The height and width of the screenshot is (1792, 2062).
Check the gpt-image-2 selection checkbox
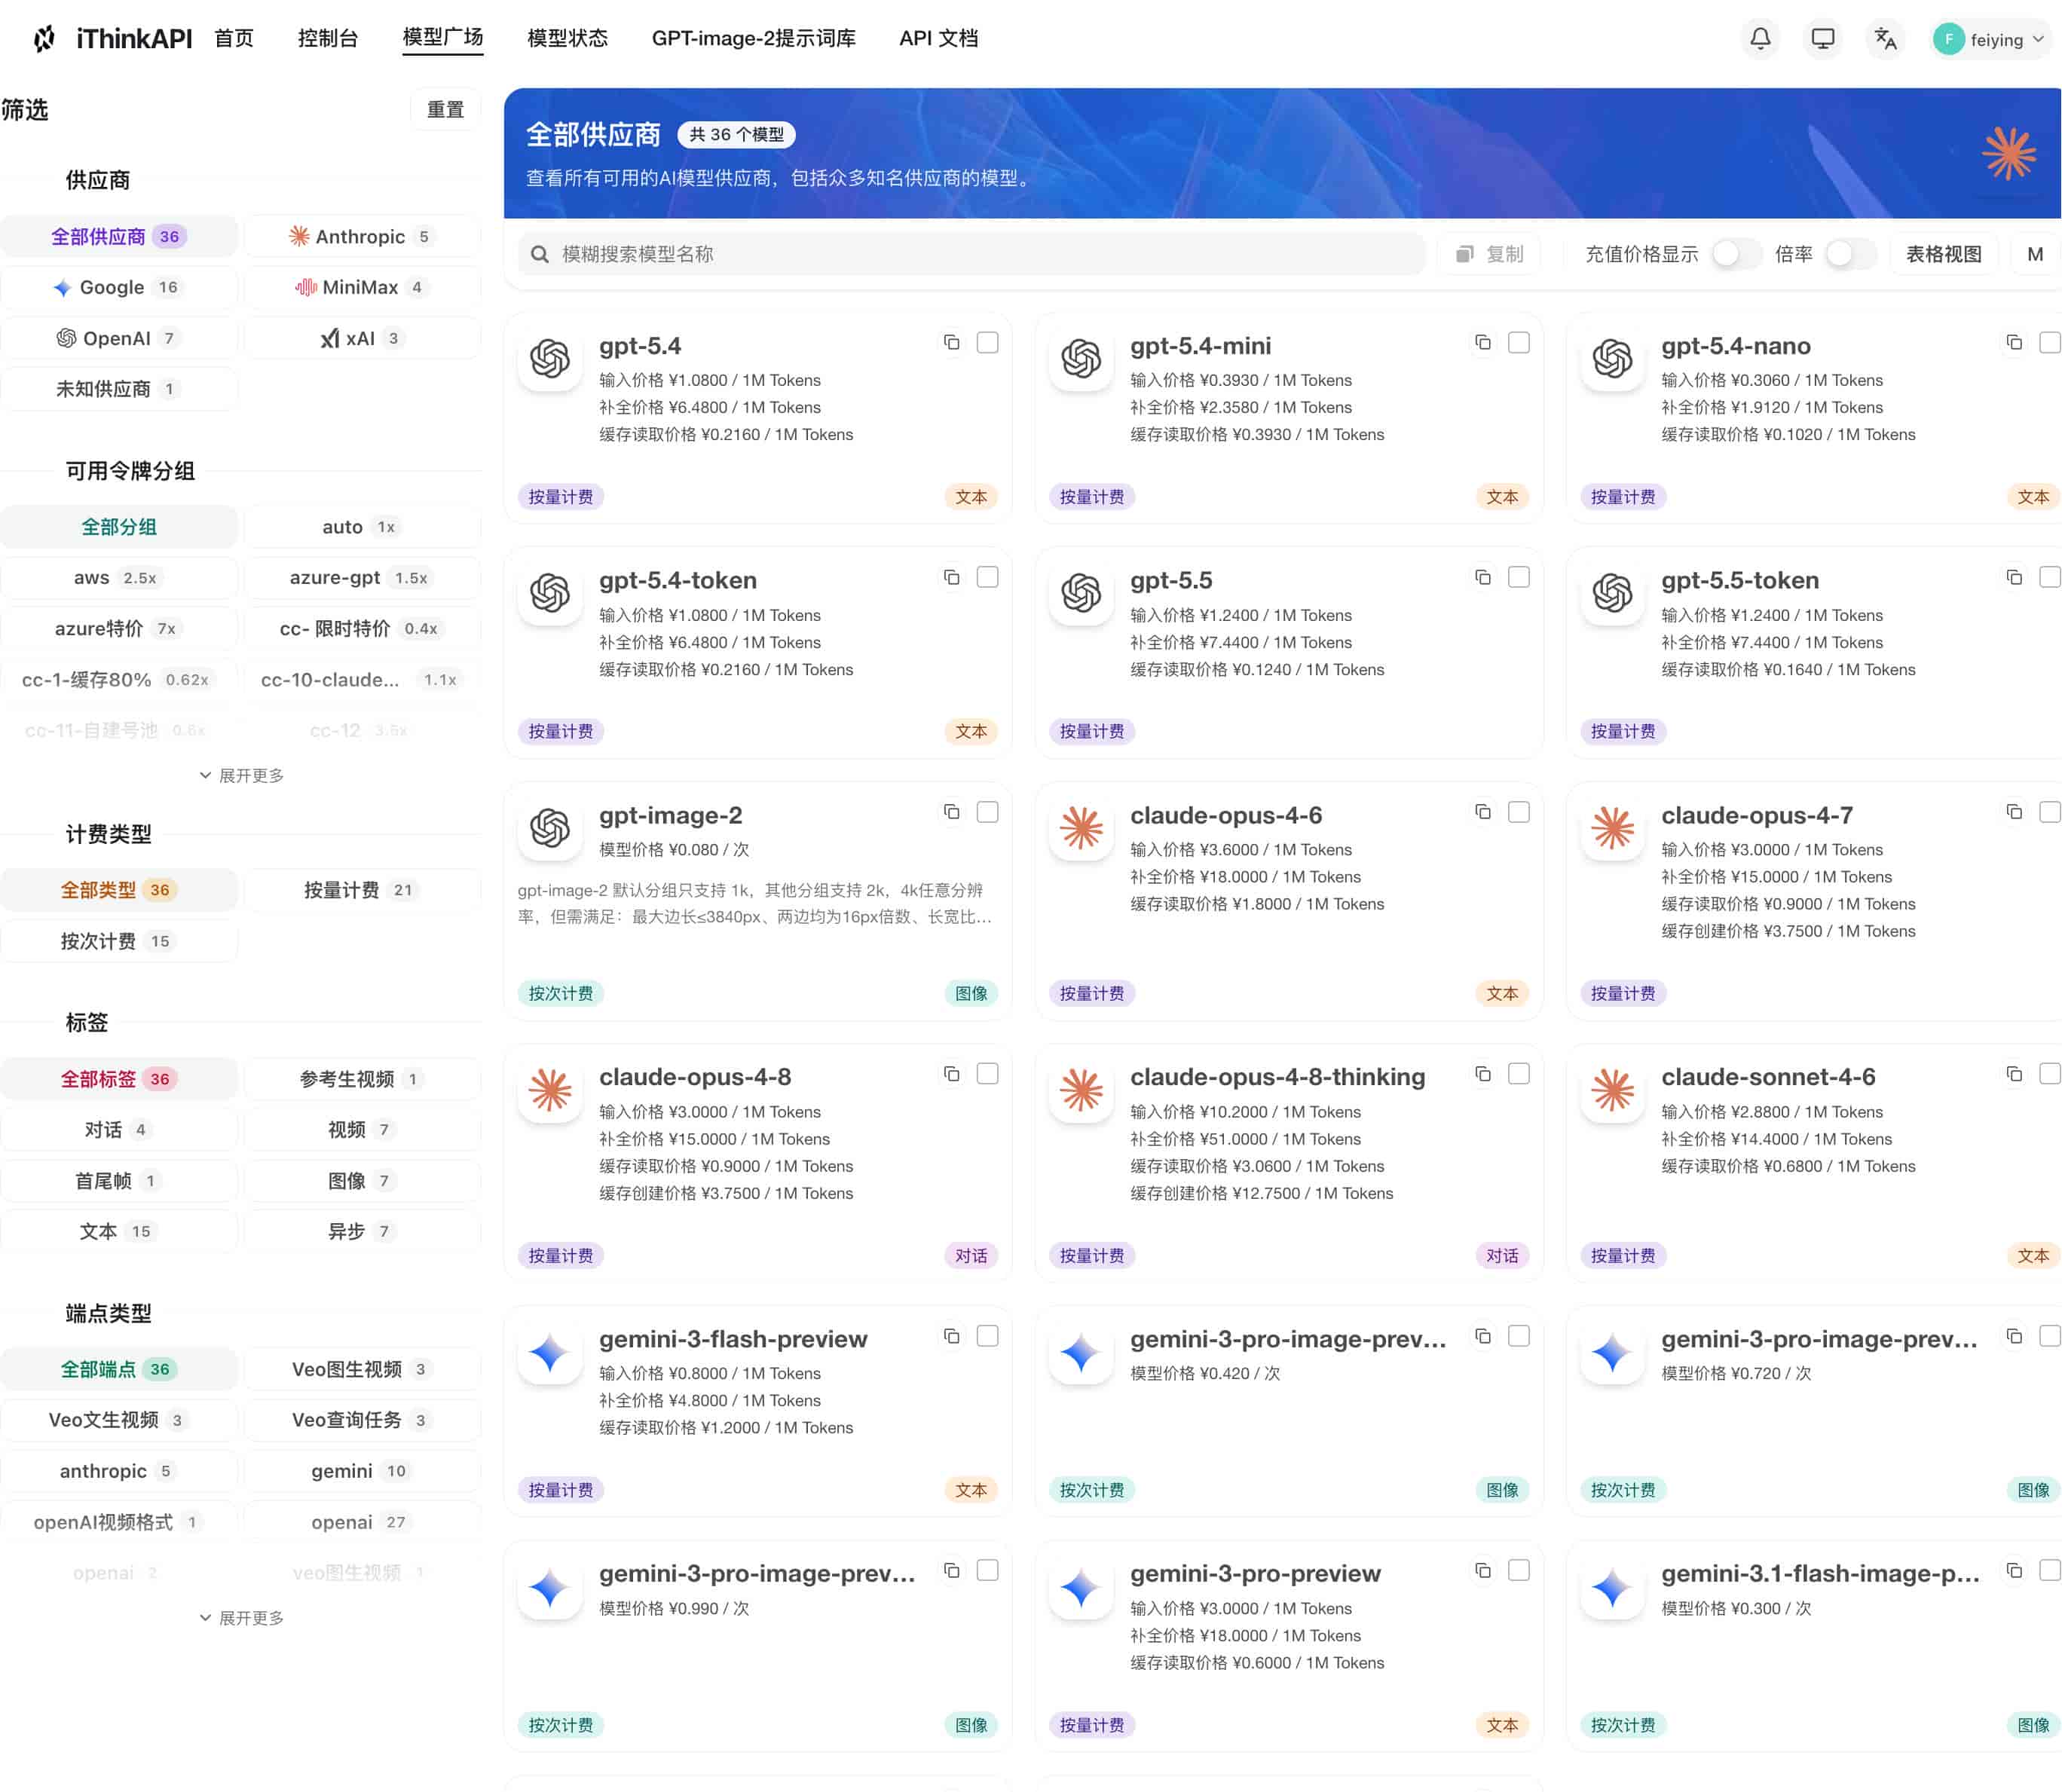[987, 812]
